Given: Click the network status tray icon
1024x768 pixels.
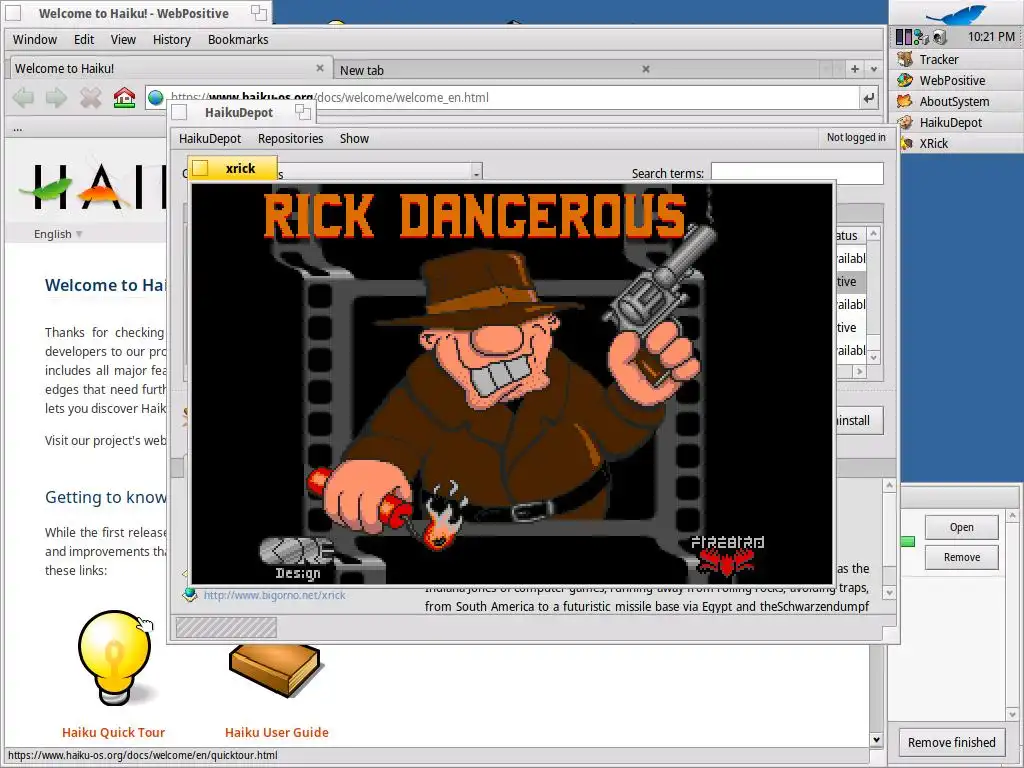Looking at the screenshot, I should [x=921, y=37].
